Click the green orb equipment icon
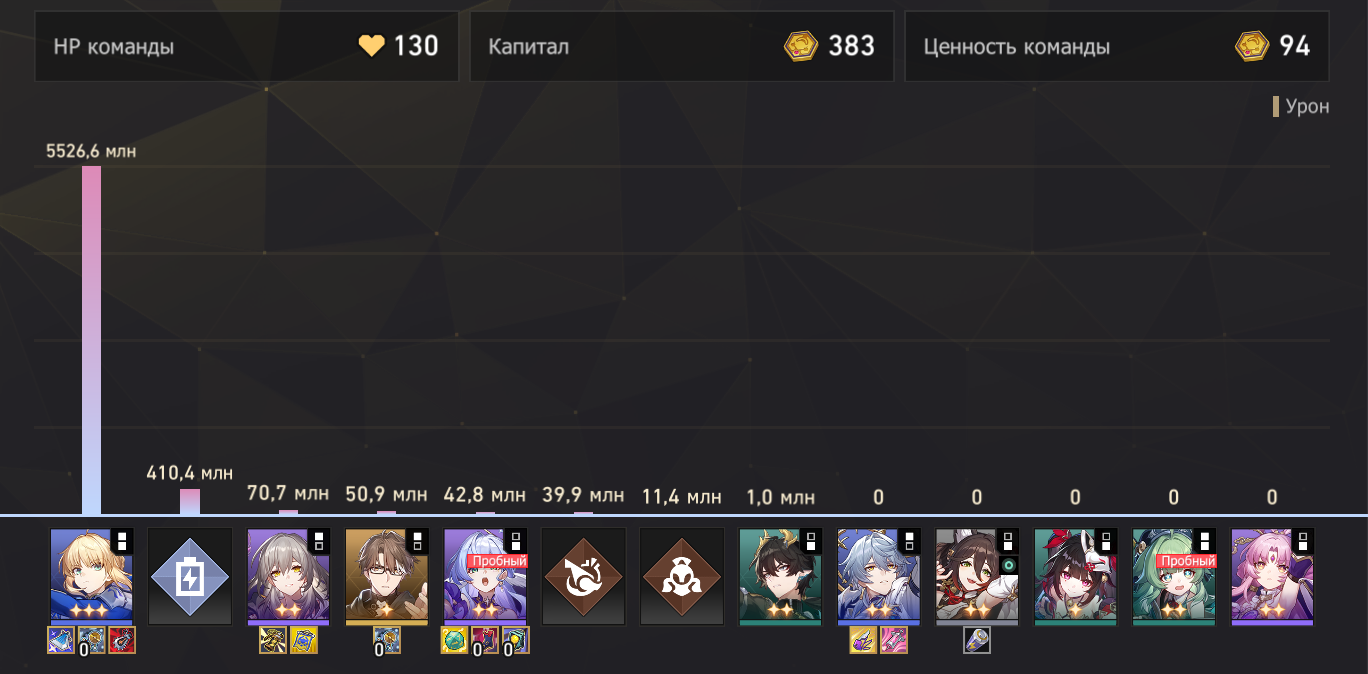 tap(454, 640)
